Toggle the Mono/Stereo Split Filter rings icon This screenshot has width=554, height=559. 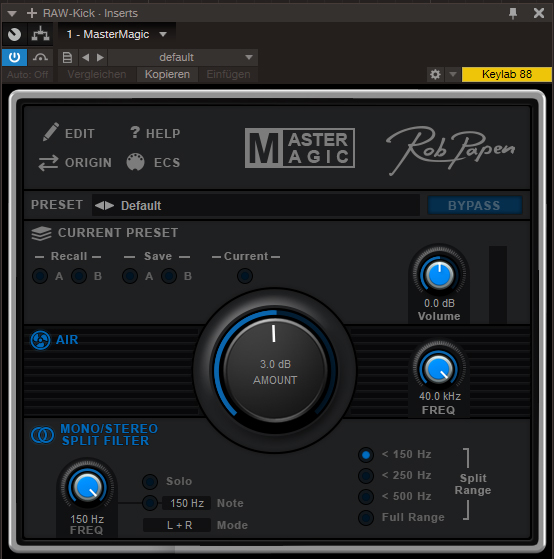pyautogui.click(x=42, y=435)
